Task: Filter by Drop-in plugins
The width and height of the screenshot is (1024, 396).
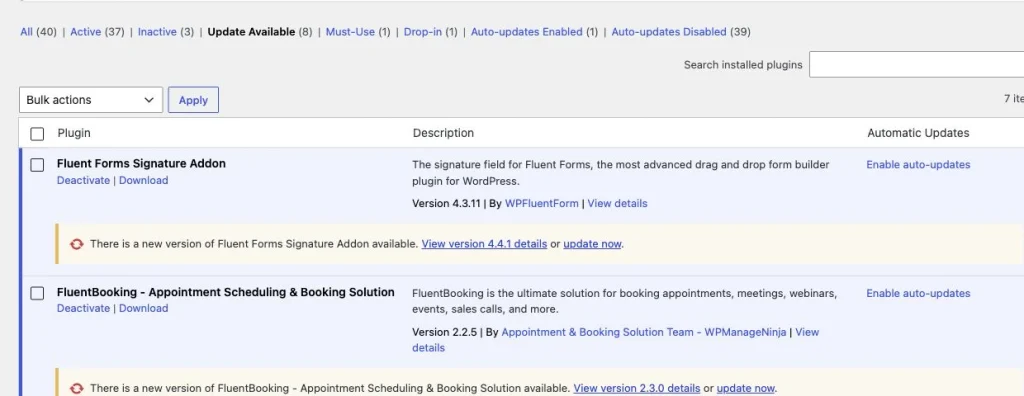Action: coord(423,31)
